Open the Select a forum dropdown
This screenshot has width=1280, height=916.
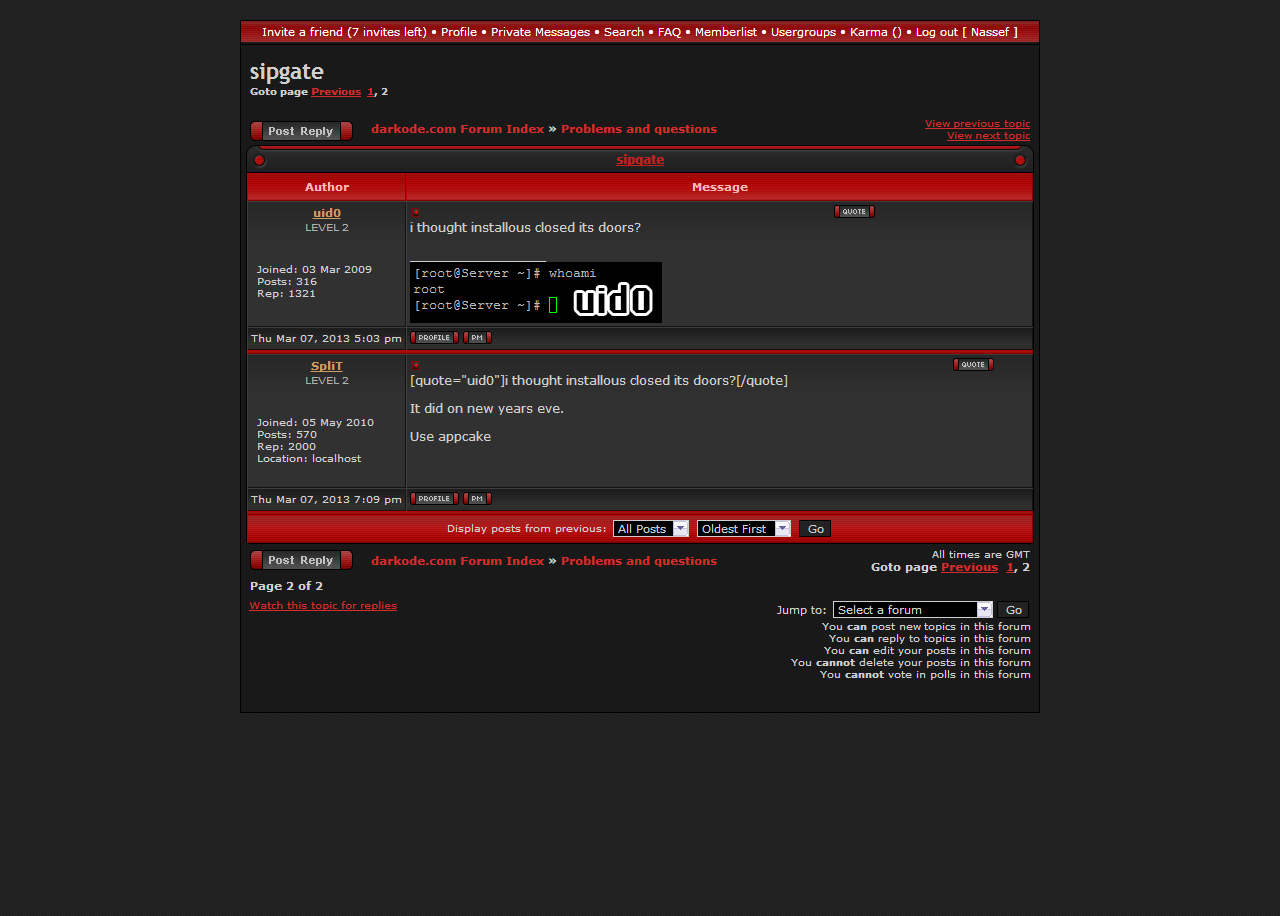coord(912,610)
